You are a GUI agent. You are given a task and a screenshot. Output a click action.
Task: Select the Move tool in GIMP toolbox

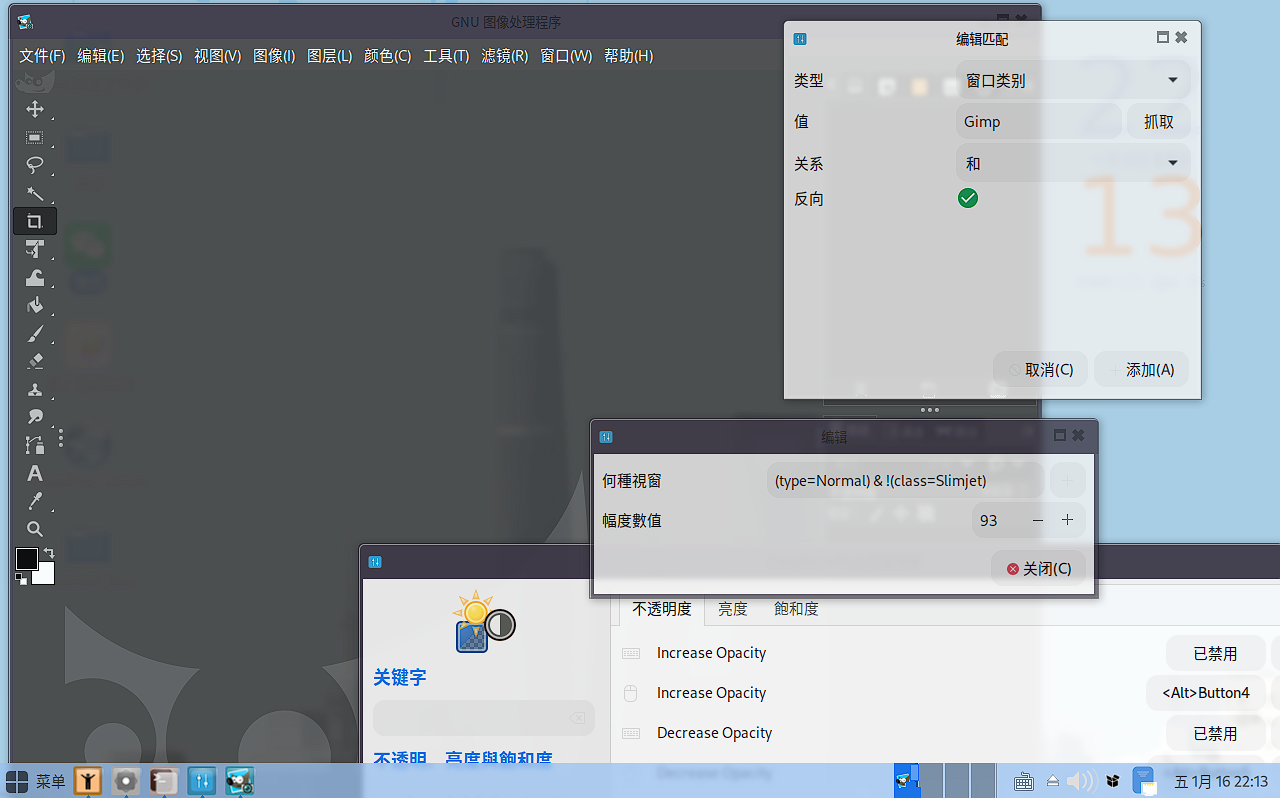point(35,109)
